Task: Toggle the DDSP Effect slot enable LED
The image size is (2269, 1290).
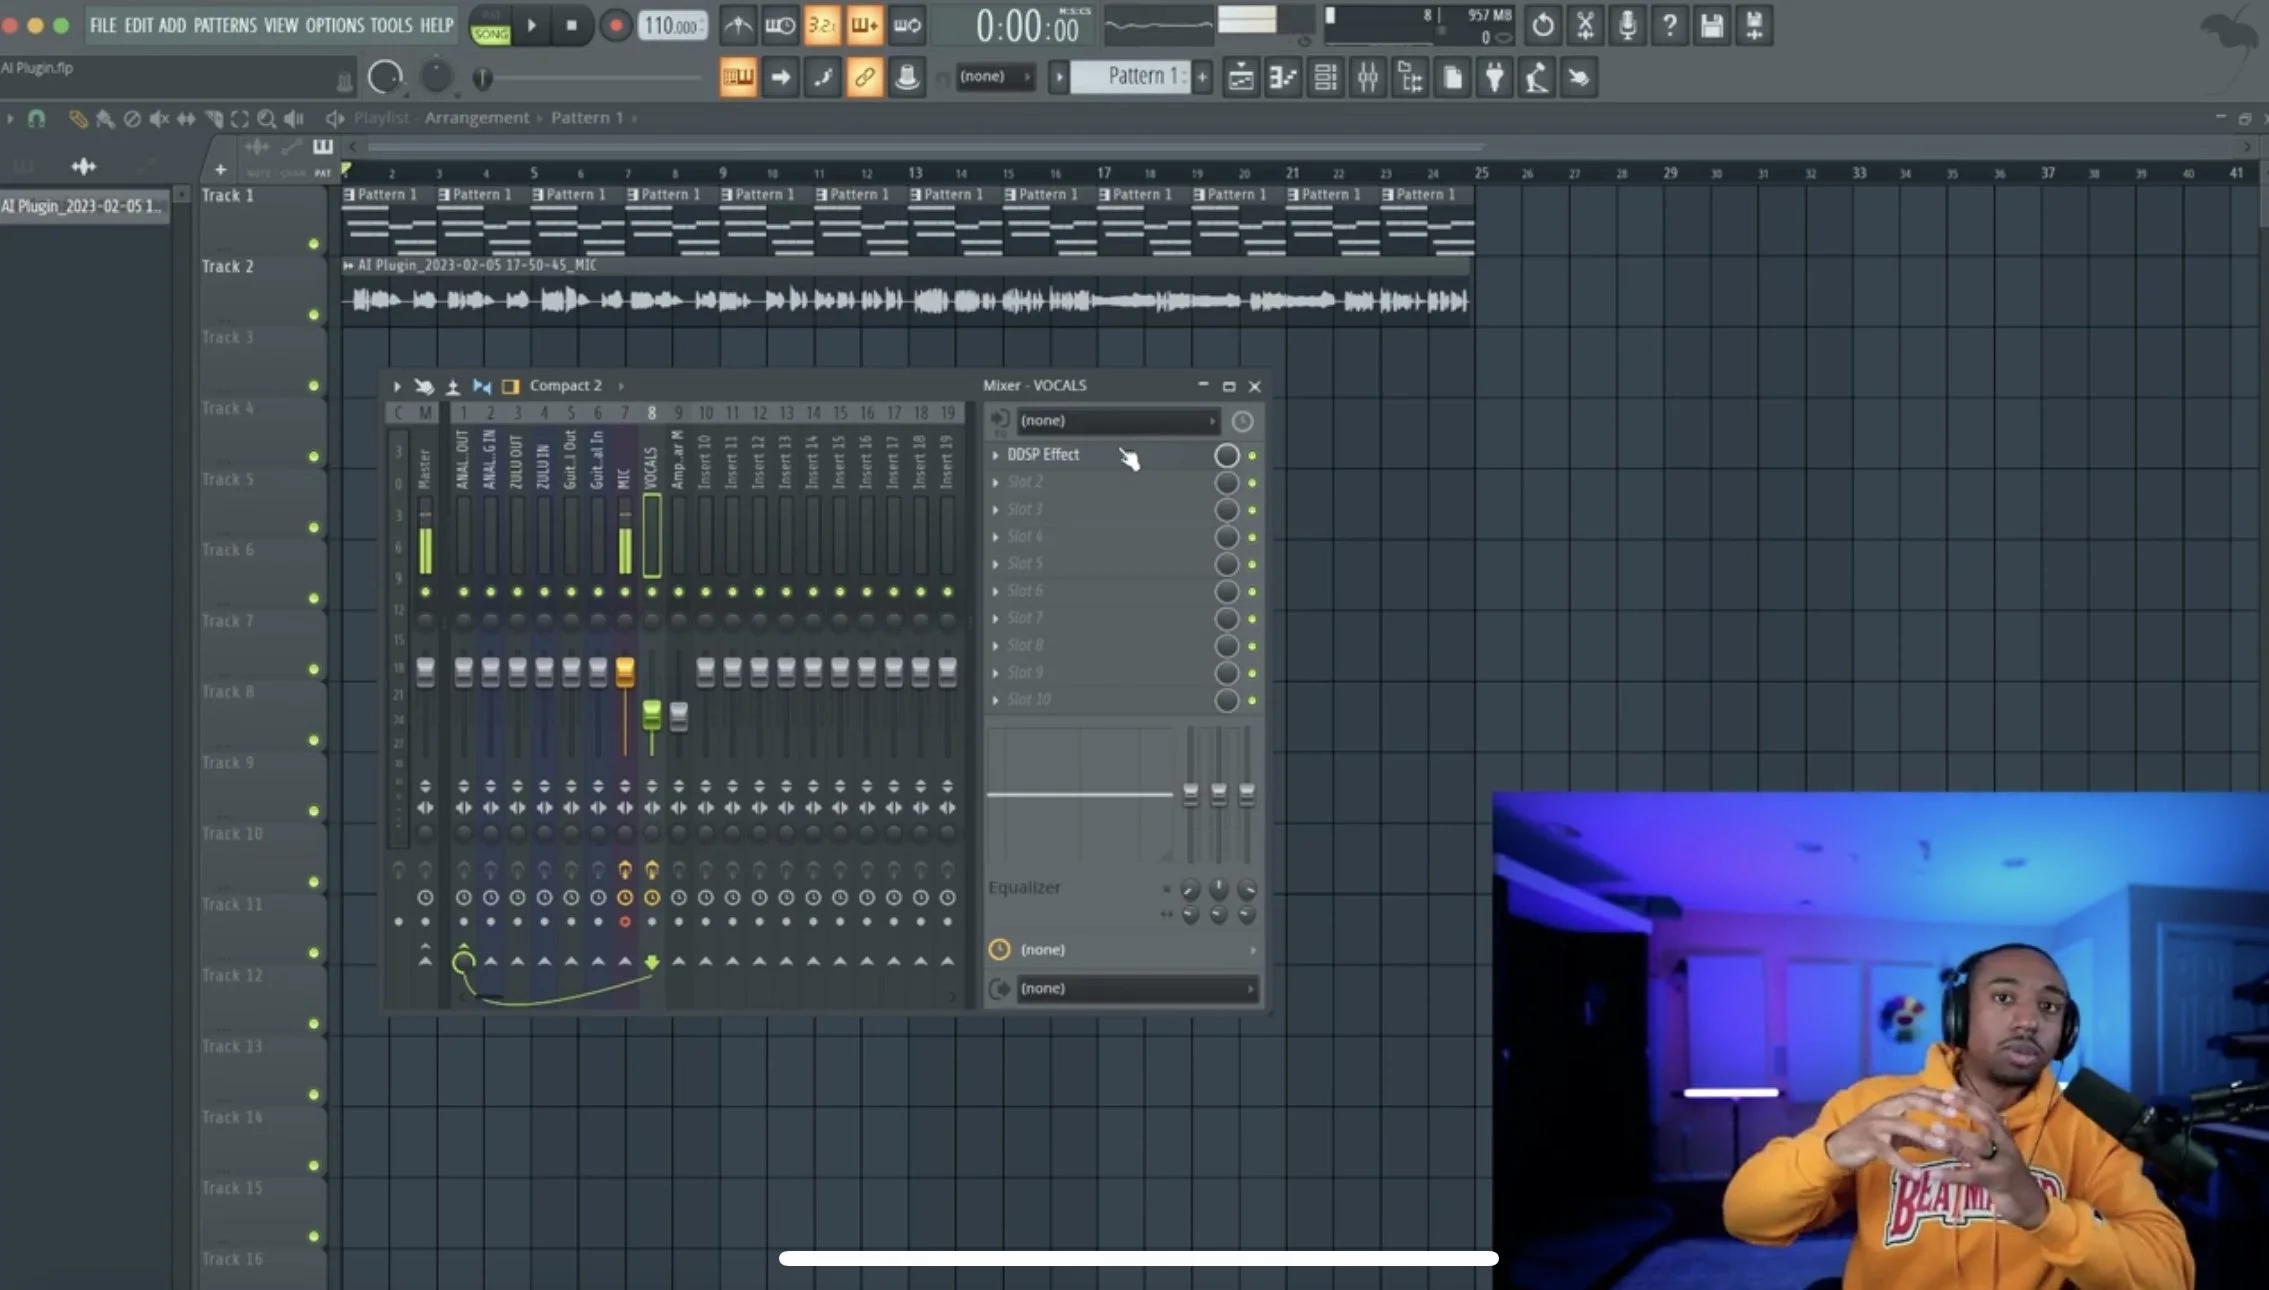Action: point(1254,454)
